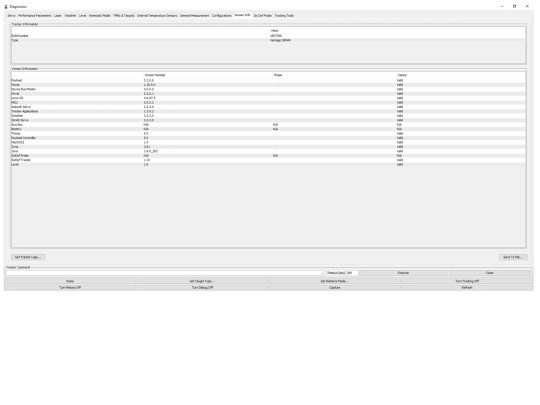Open the Configurations tab
Screen dimensions: 540x405
pyautogui.click(x=222, y=15)
